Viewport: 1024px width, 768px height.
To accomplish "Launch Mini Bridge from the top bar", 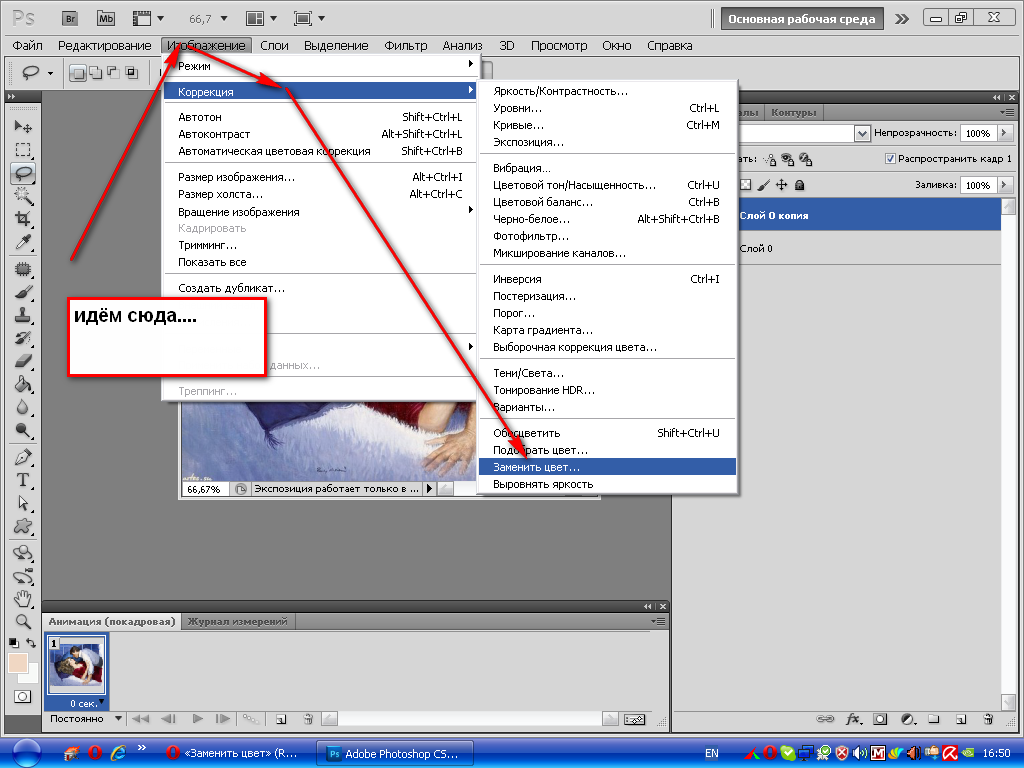I will tap(106, 18).
